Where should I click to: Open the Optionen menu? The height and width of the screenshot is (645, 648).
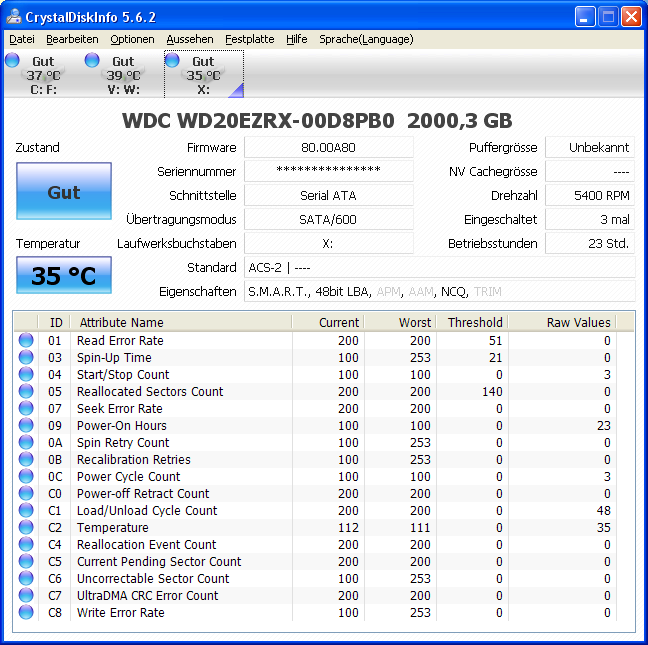[132, 39]
